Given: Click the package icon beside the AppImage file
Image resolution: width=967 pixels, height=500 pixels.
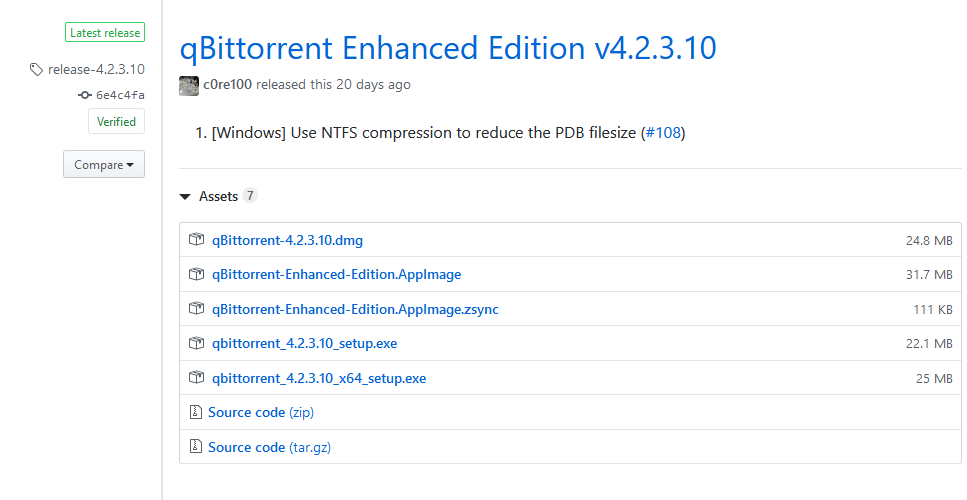Looking at the screenshot, I should (x=197, y=274).
